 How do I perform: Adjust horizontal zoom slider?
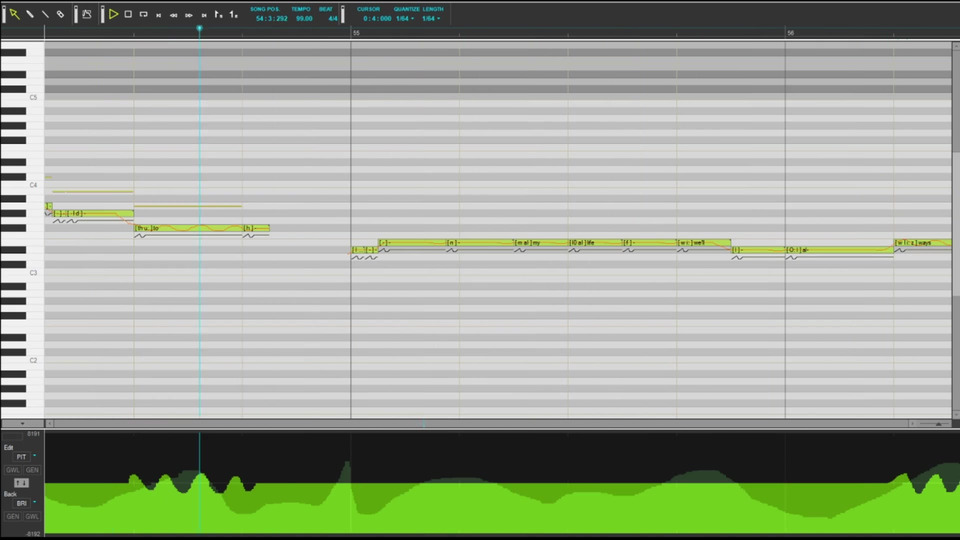click(x=937, y=423)
